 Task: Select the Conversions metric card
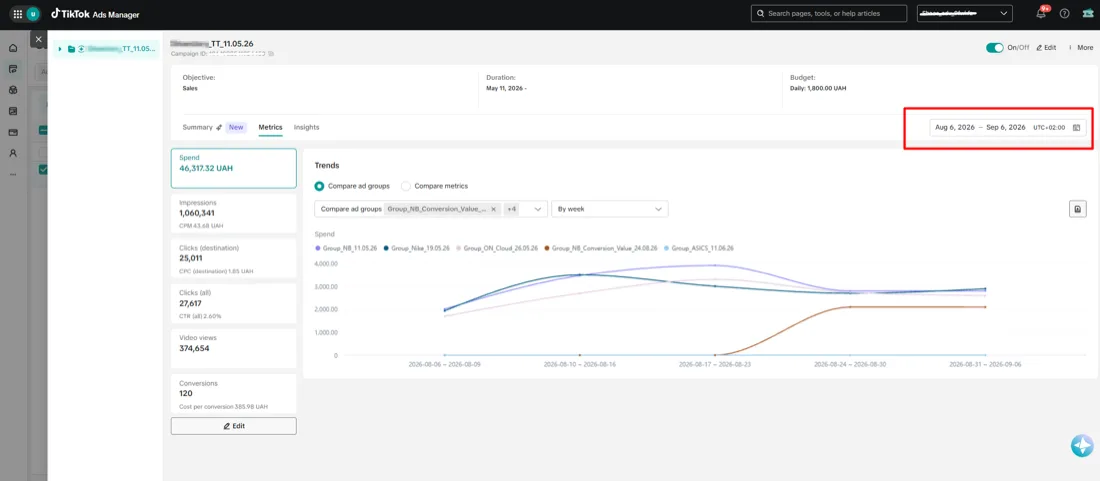[x=234, y=393]
